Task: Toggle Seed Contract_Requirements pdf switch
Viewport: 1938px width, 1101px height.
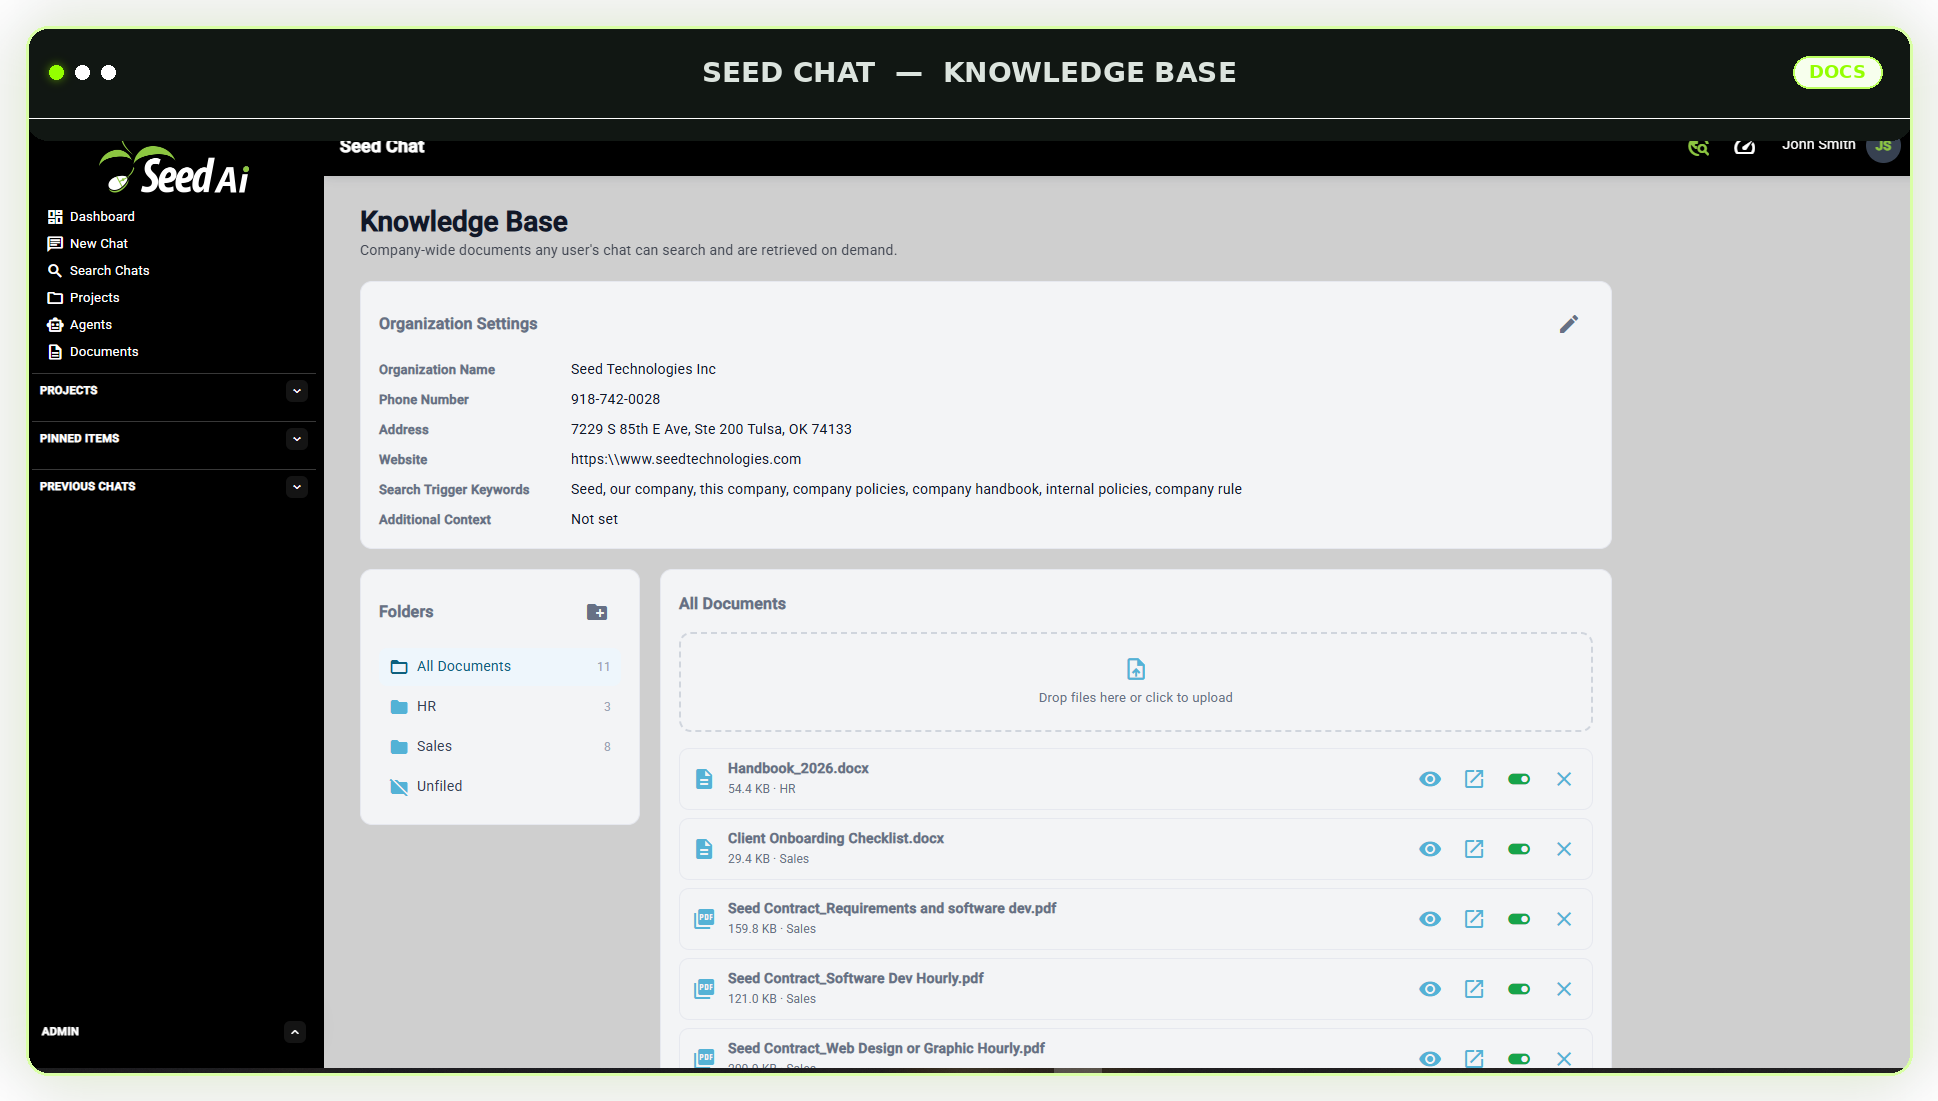Action: [x=1519, y=919]
